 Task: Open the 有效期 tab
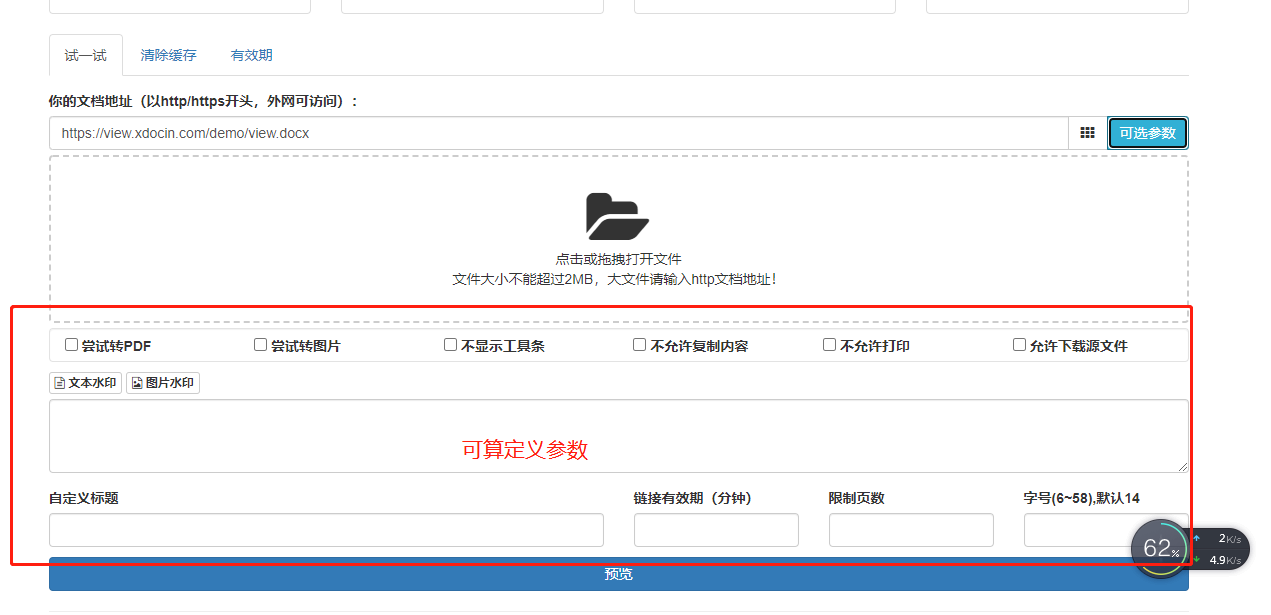251,56
